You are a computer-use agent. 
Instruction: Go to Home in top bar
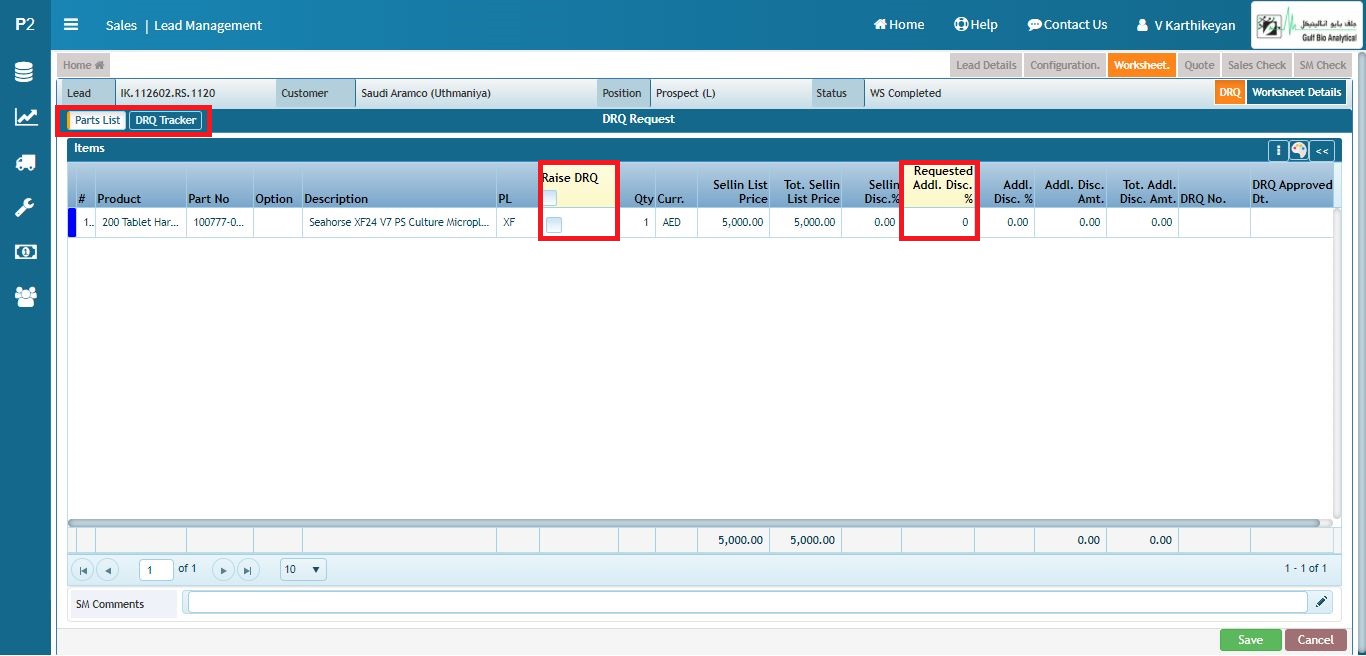click(898, 25)
